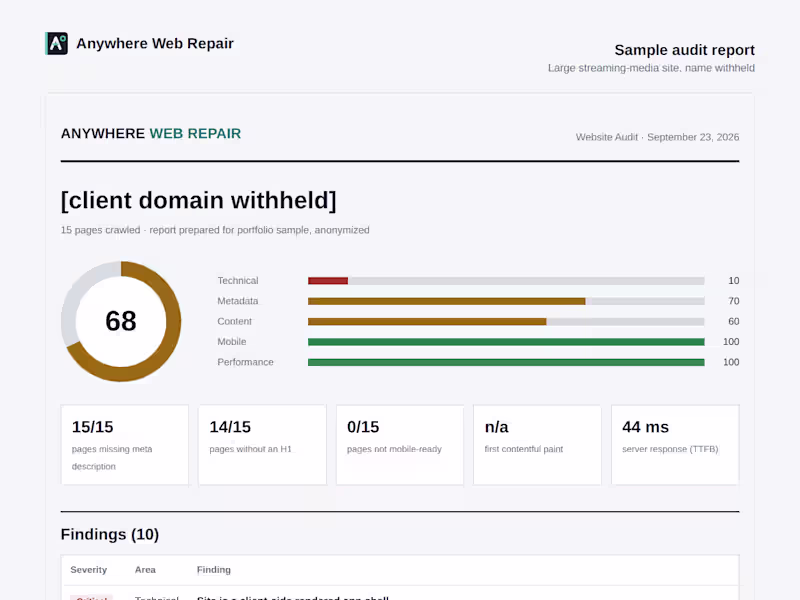The height and width of the screenshot is (600, 800).
Task: Click the Technical score bar
Action: click(x=506, y=281)
